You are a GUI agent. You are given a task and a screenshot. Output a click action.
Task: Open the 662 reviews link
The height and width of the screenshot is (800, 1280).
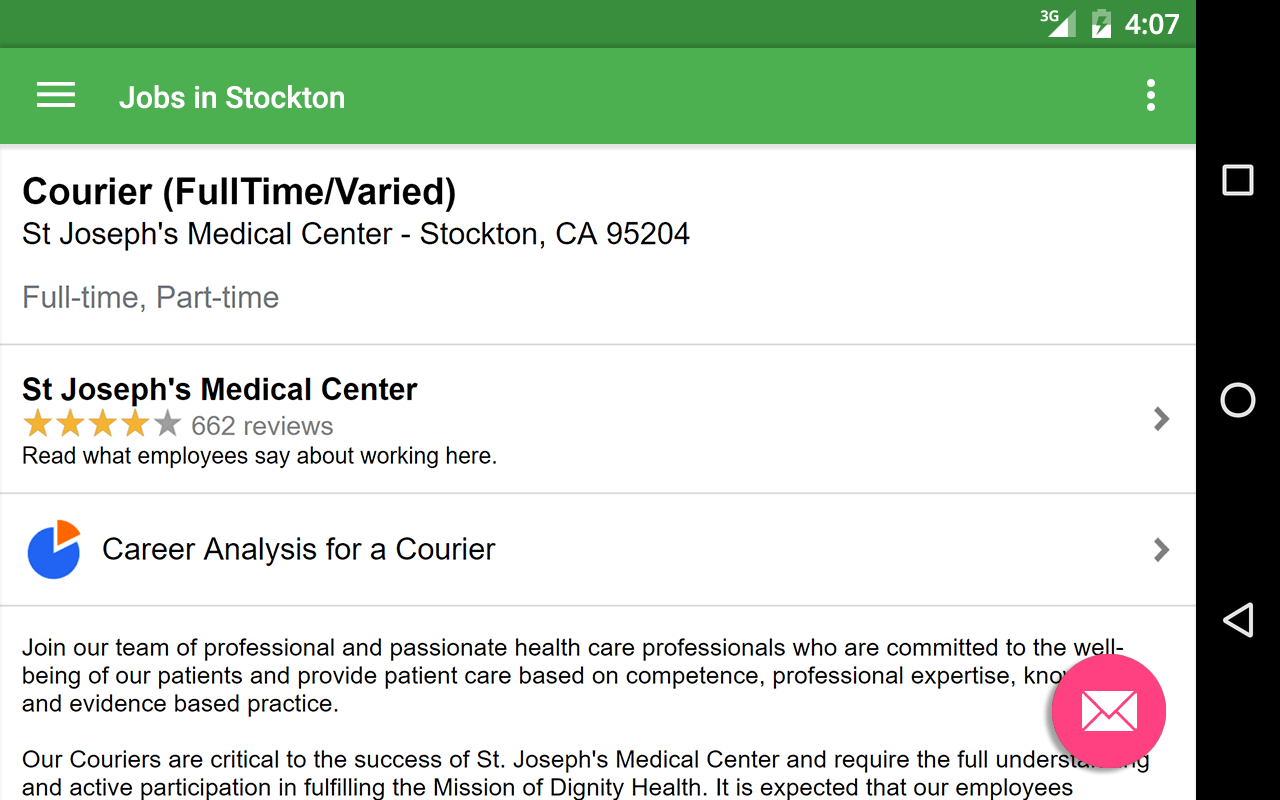[x=262, y=426]
